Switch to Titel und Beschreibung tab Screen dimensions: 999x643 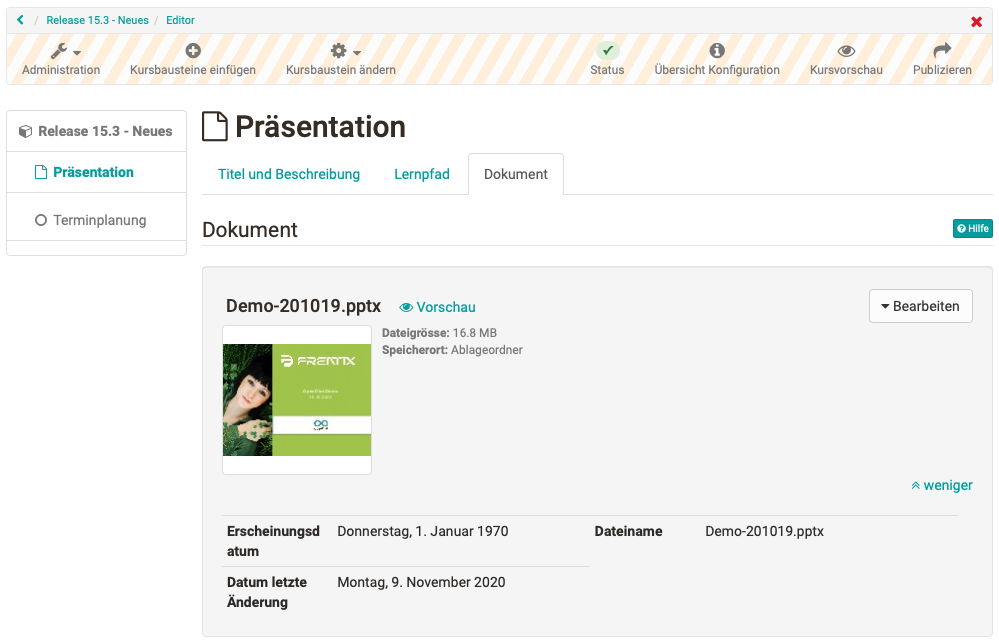coord(289,174)
